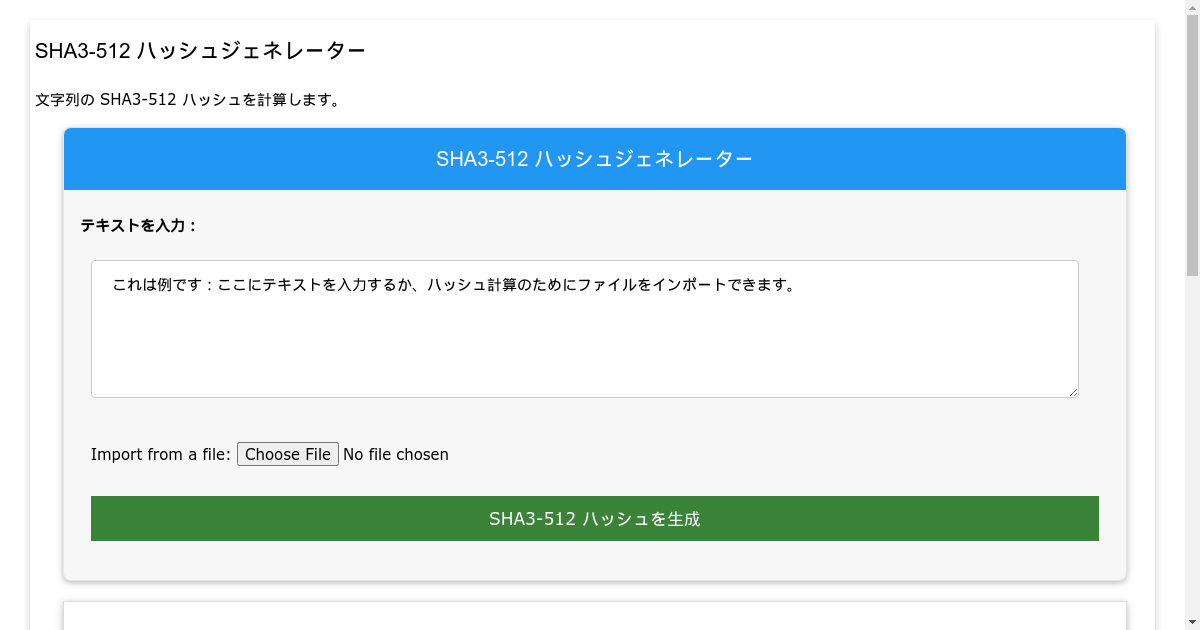
Task: Click the scrollbar up arrow icon
Action: (1193, 8)
